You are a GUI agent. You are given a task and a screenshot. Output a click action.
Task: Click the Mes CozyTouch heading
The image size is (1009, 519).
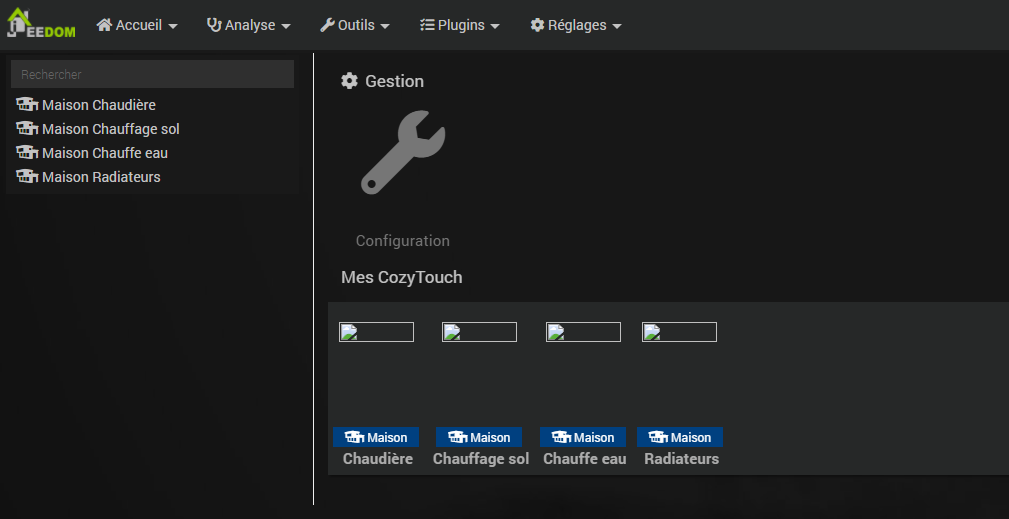[x=402, y=277]
